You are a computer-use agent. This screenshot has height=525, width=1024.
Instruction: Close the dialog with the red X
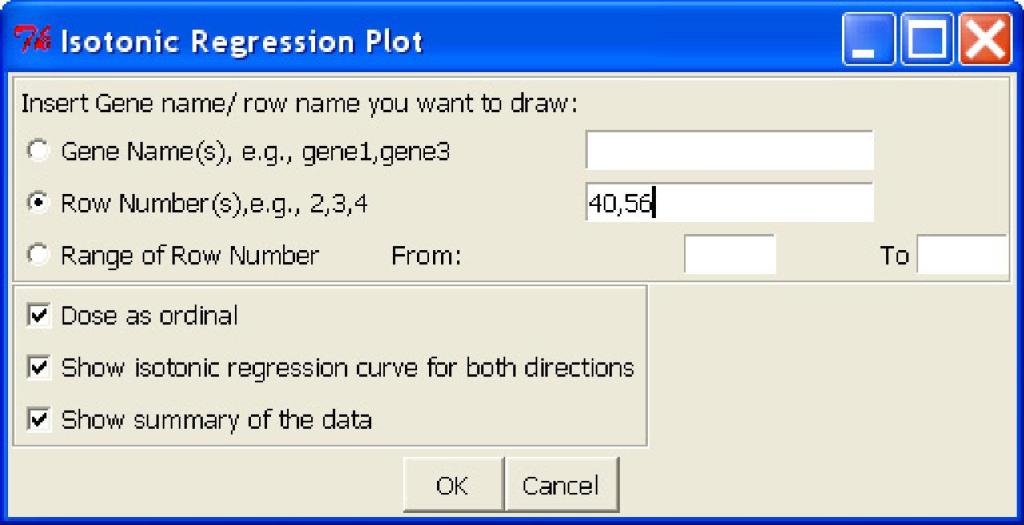[984, 42]
